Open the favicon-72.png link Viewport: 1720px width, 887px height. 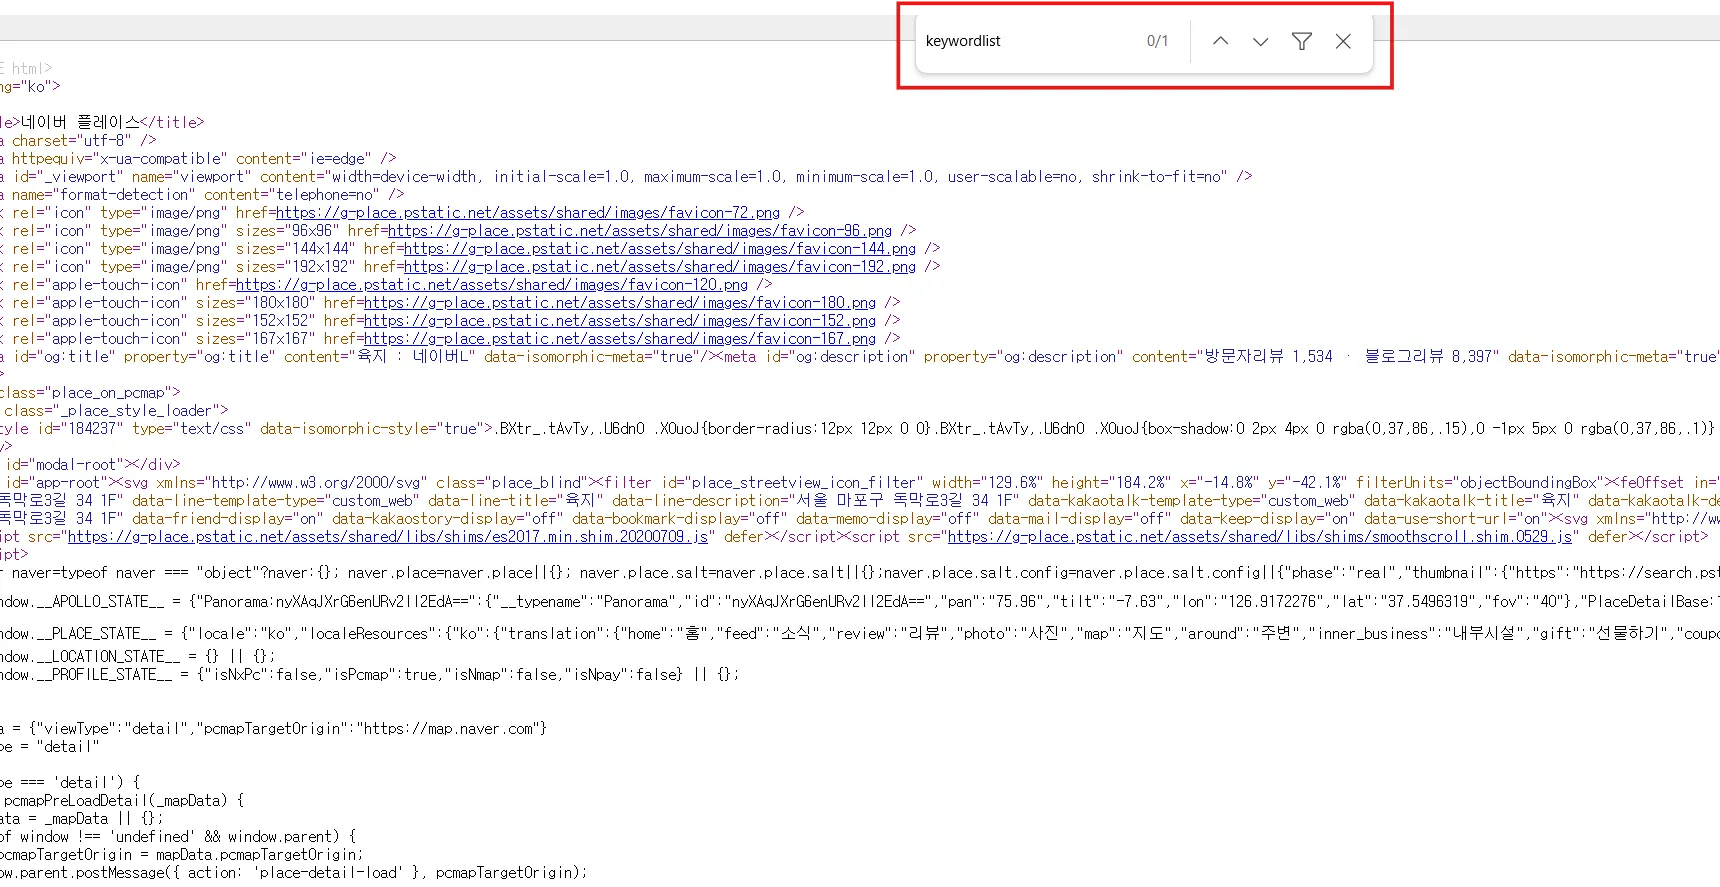(528, 213)
